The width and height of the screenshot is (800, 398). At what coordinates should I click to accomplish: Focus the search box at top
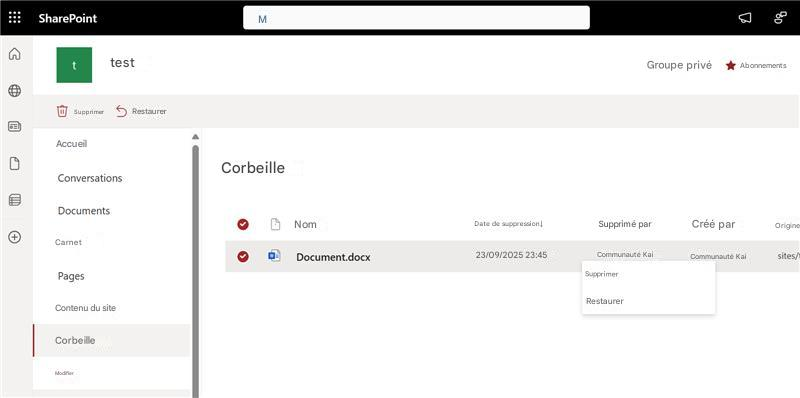coord(416,18)
